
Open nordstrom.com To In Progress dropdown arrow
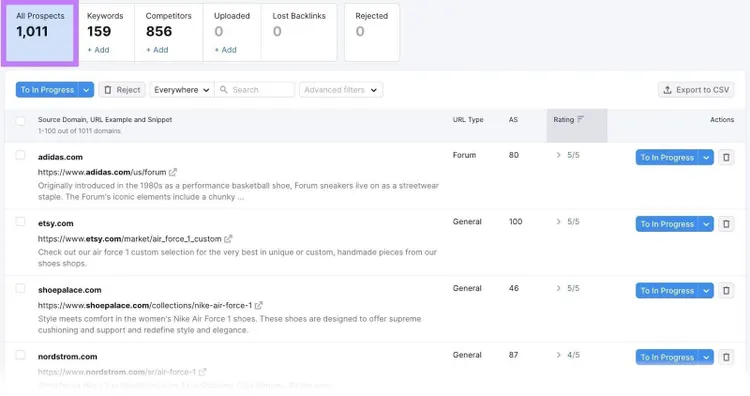click(706, 357)
